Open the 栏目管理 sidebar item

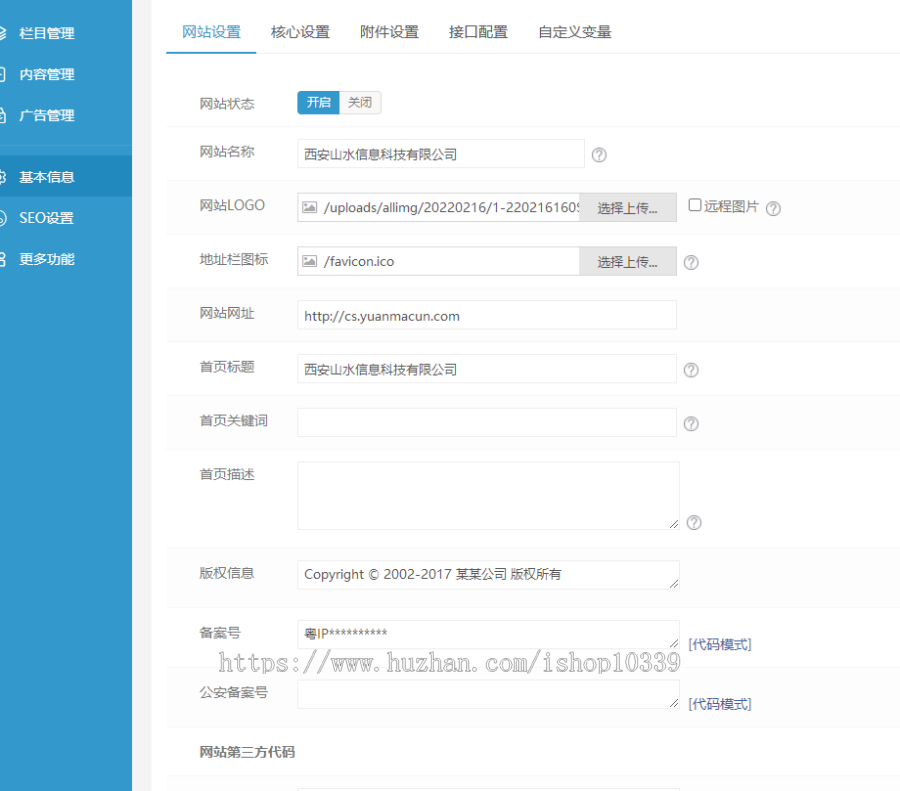(x=46, y=33)
